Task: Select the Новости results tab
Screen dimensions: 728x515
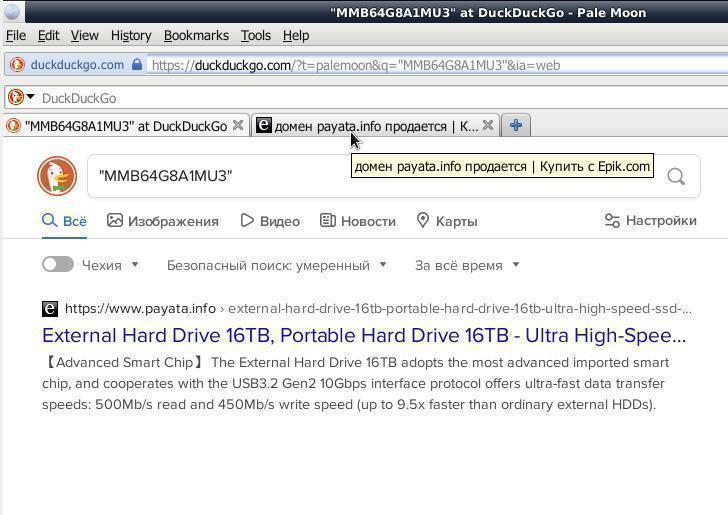Action: [358, 221]
